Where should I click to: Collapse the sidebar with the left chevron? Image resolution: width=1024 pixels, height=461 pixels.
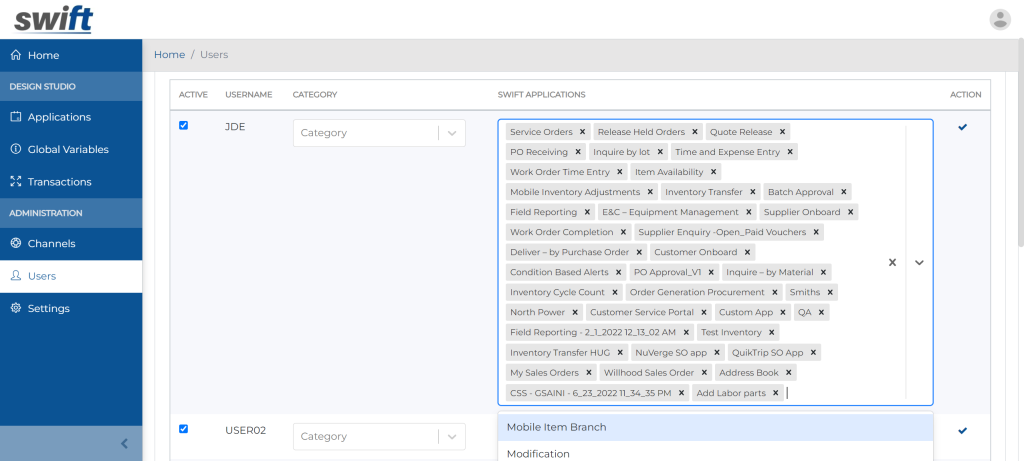tap(124, 443)
